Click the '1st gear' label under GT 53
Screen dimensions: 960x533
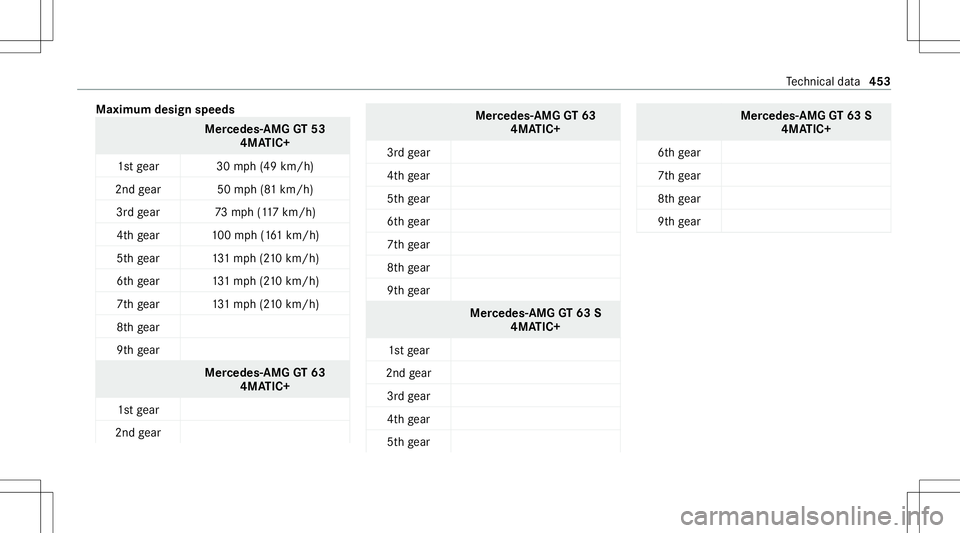[138, 166]
